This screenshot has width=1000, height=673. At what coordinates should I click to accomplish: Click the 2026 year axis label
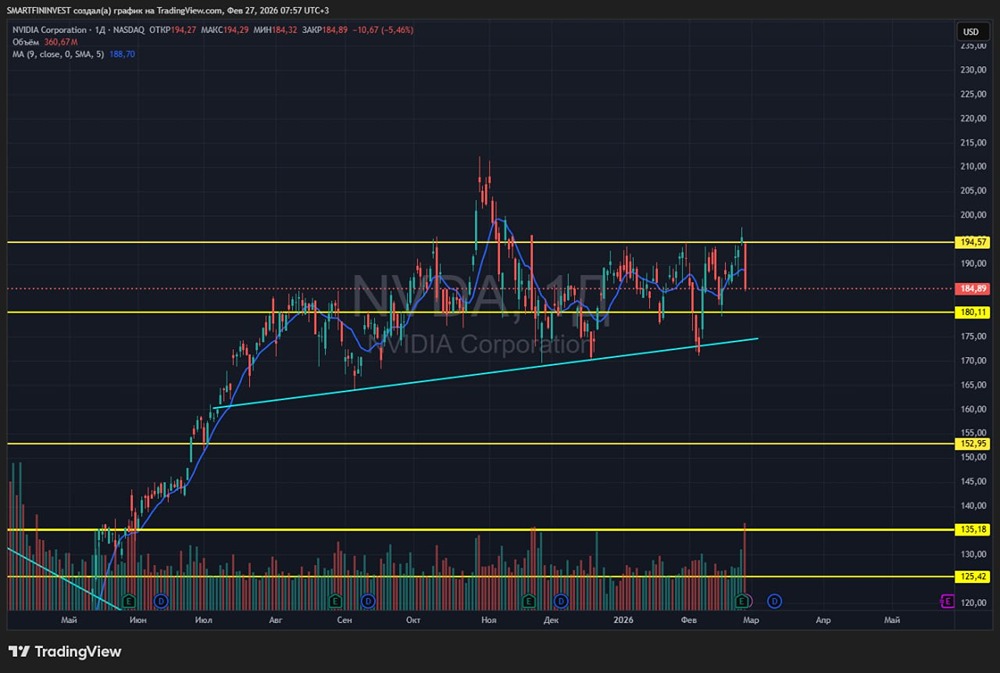(x=623, y=620)
